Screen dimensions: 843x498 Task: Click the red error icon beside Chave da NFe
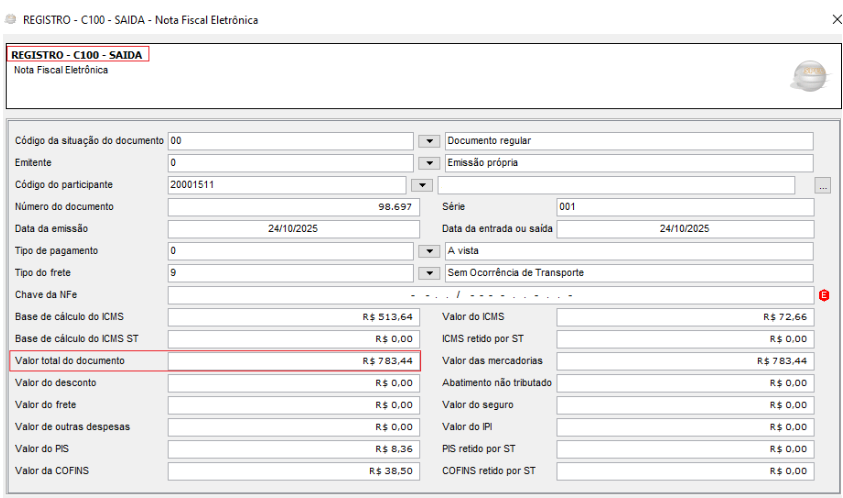pyautogui.click(x=825, y=295)
